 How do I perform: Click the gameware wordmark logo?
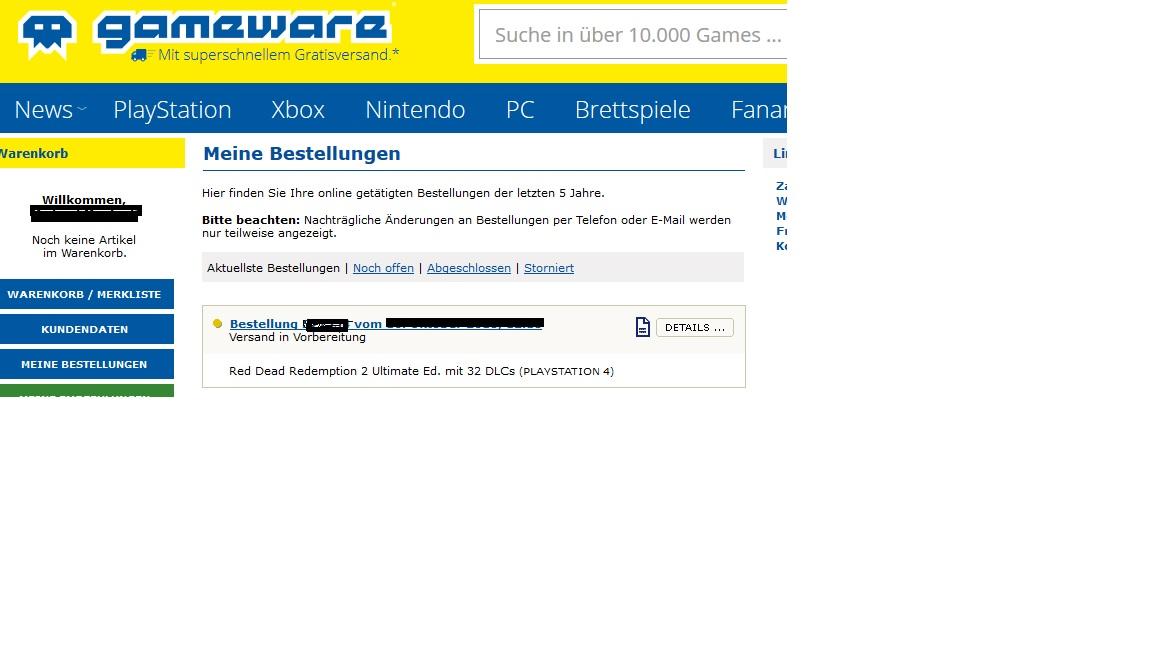(242, 31)
